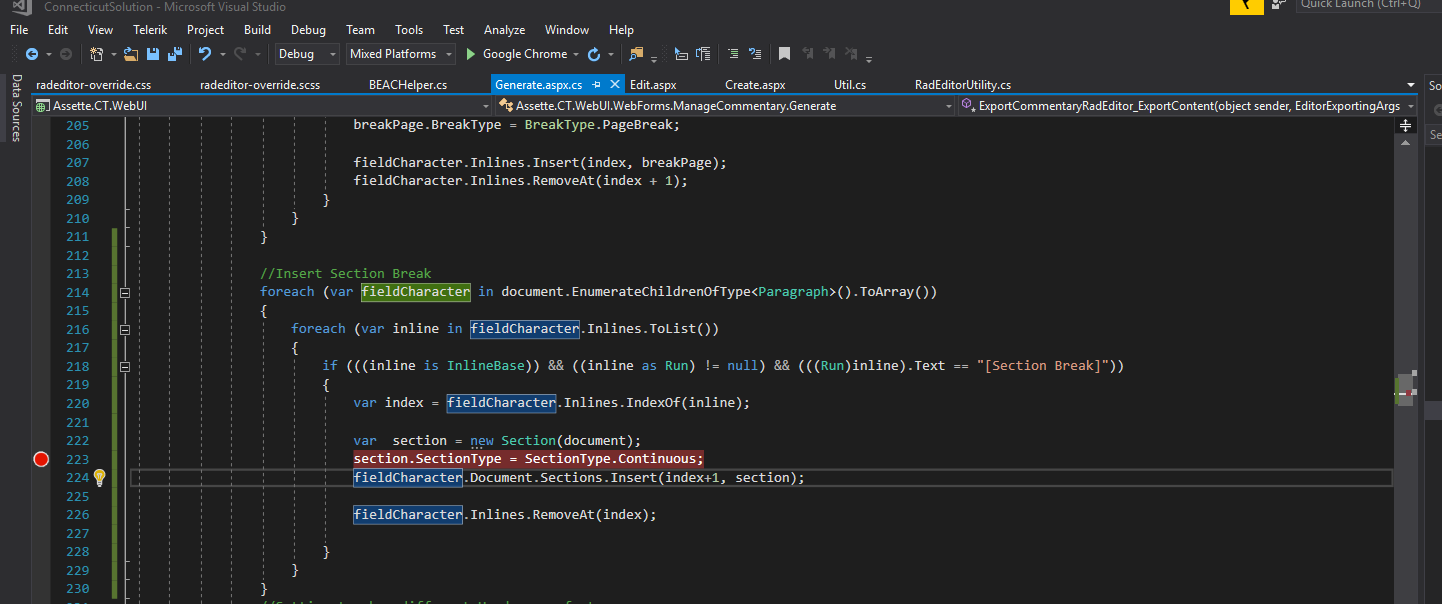The height and width of the screenshot is (604, 1442).
Task: Remove the red breakpoint on line 223
Action: click(41, 459)
